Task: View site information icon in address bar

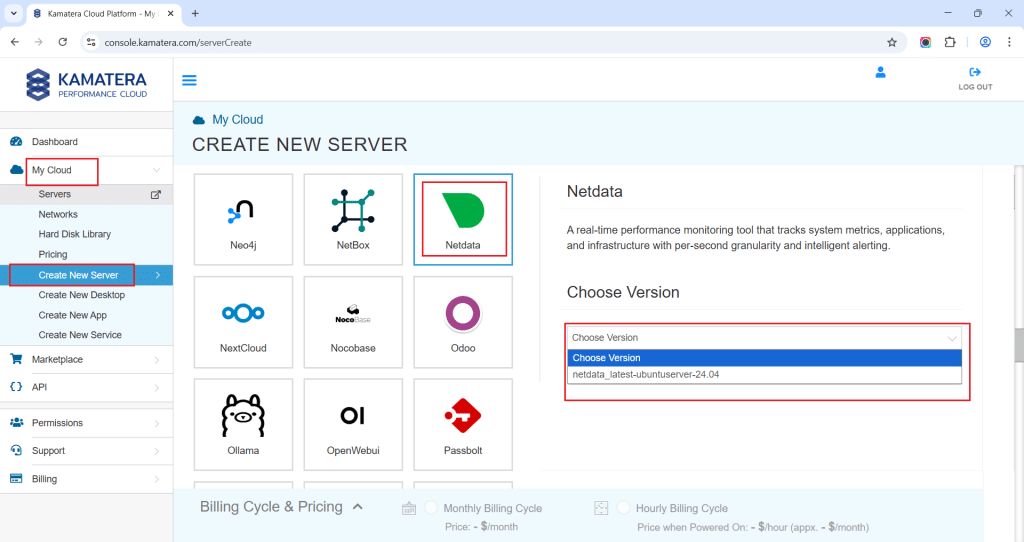Action: tap(91, 42)
